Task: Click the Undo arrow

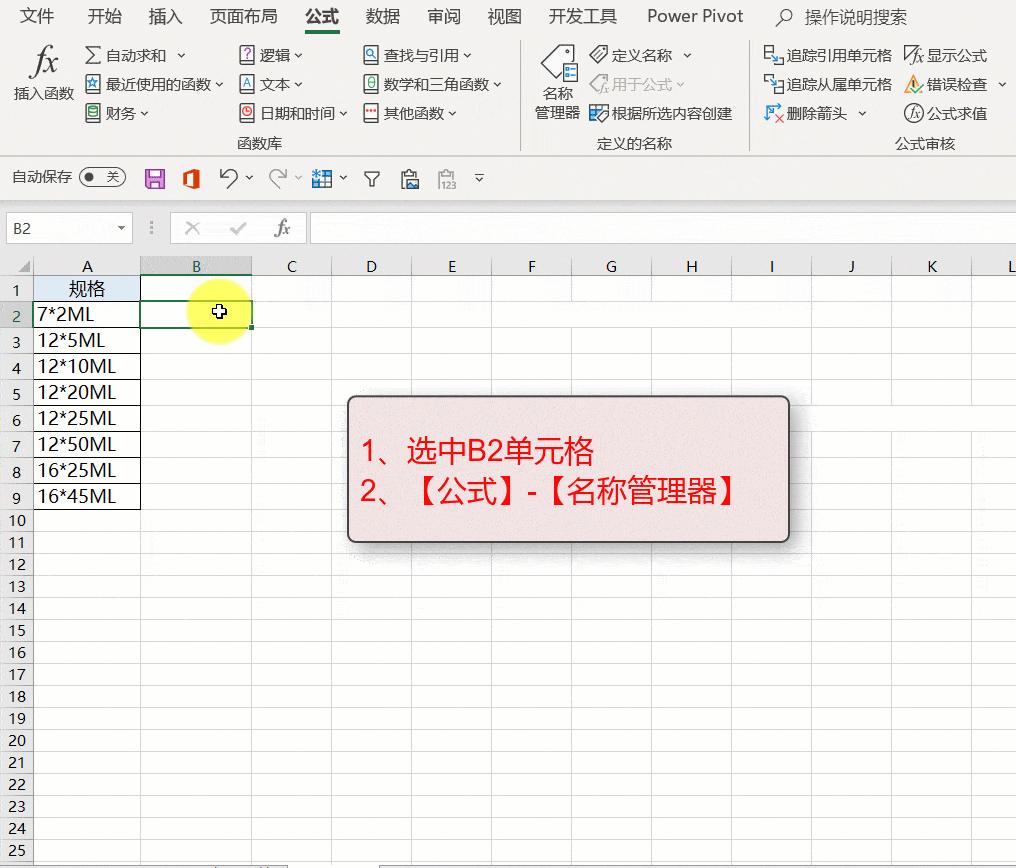Action: click(x=227, y=177)
